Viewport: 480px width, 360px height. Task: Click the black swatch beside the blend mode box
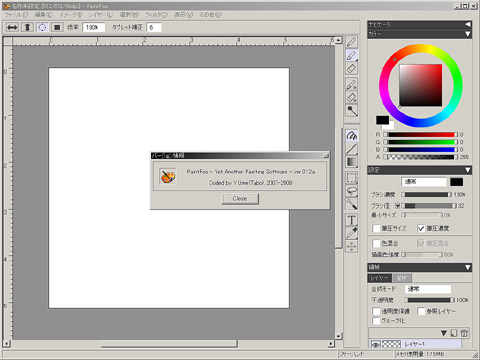(457, 182)
